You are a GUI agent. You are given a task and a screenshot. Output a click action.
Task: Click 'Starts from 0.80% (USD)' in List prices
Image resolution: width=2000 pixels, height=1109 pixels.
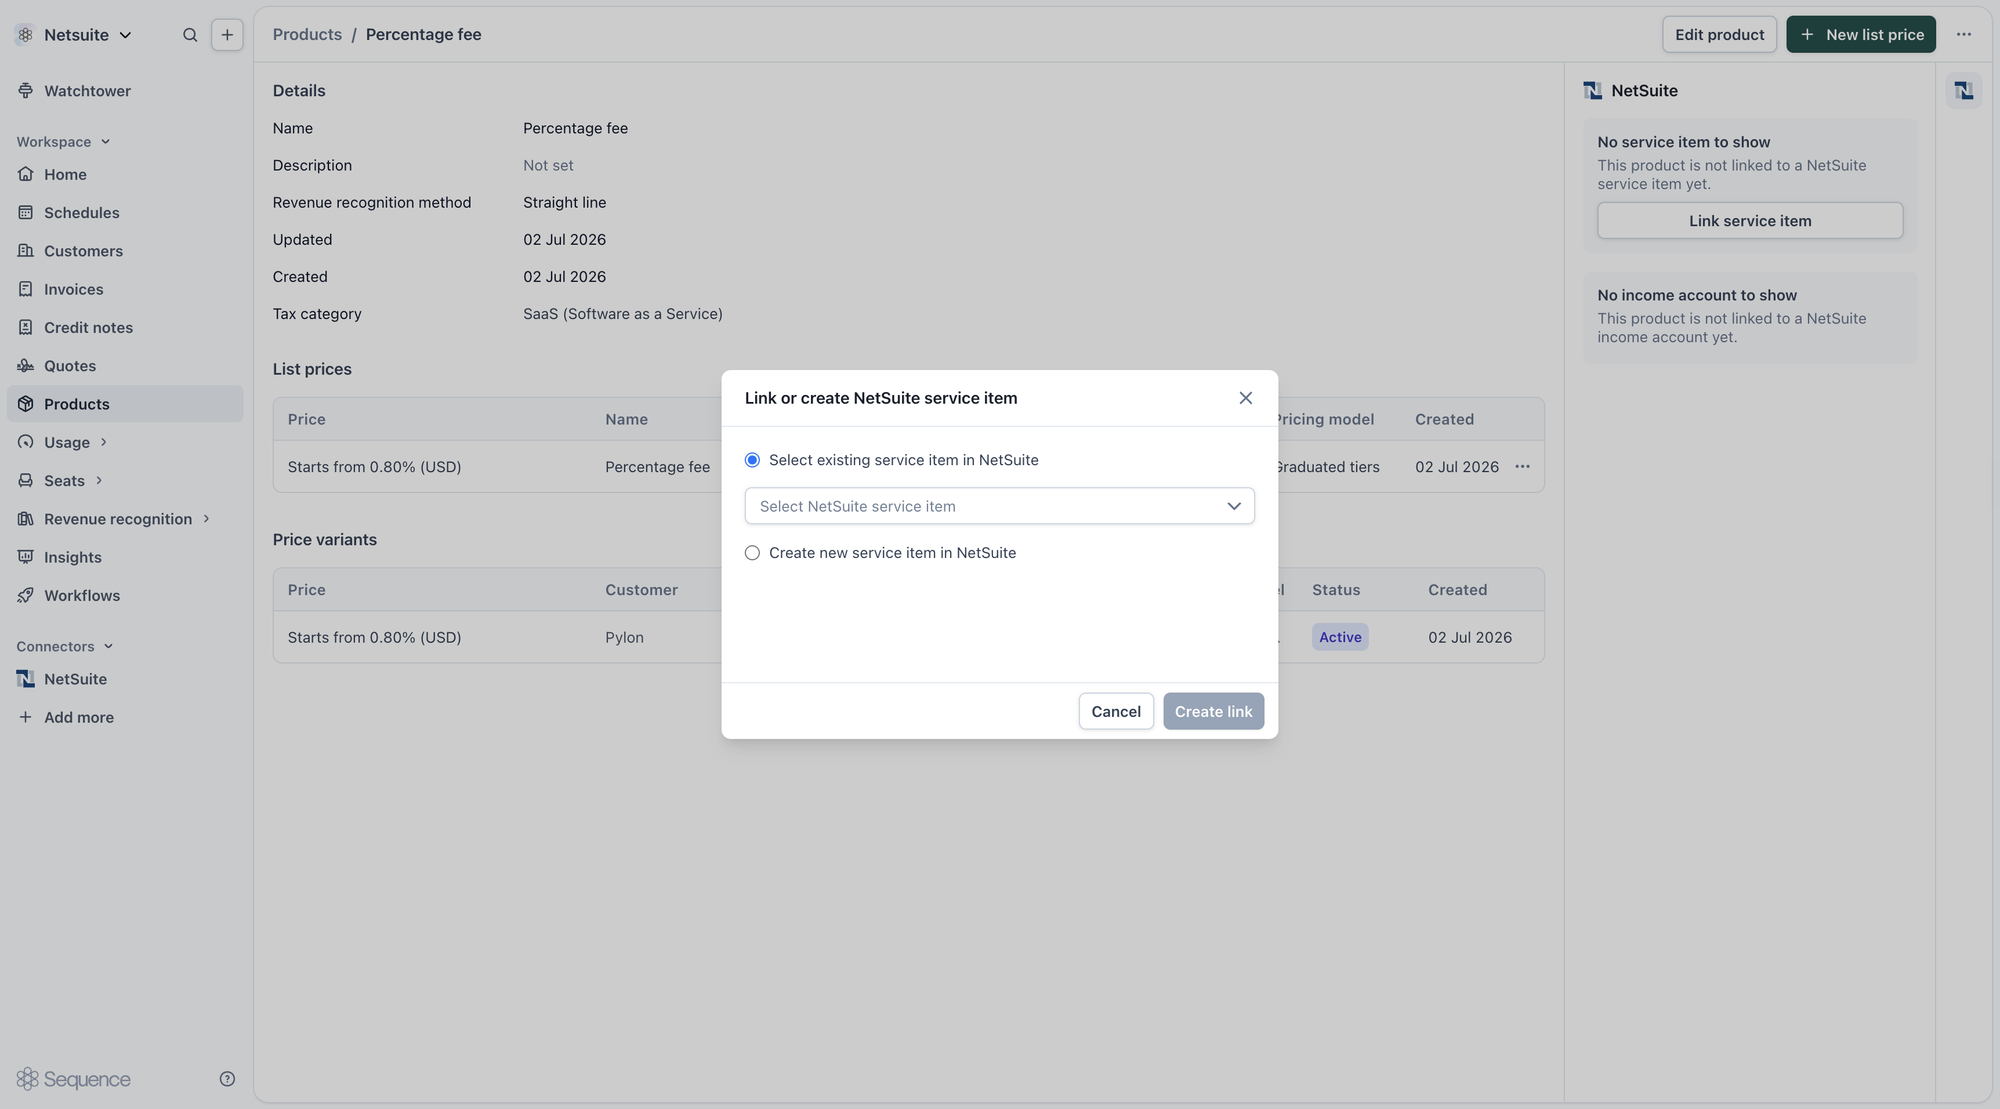374,467
